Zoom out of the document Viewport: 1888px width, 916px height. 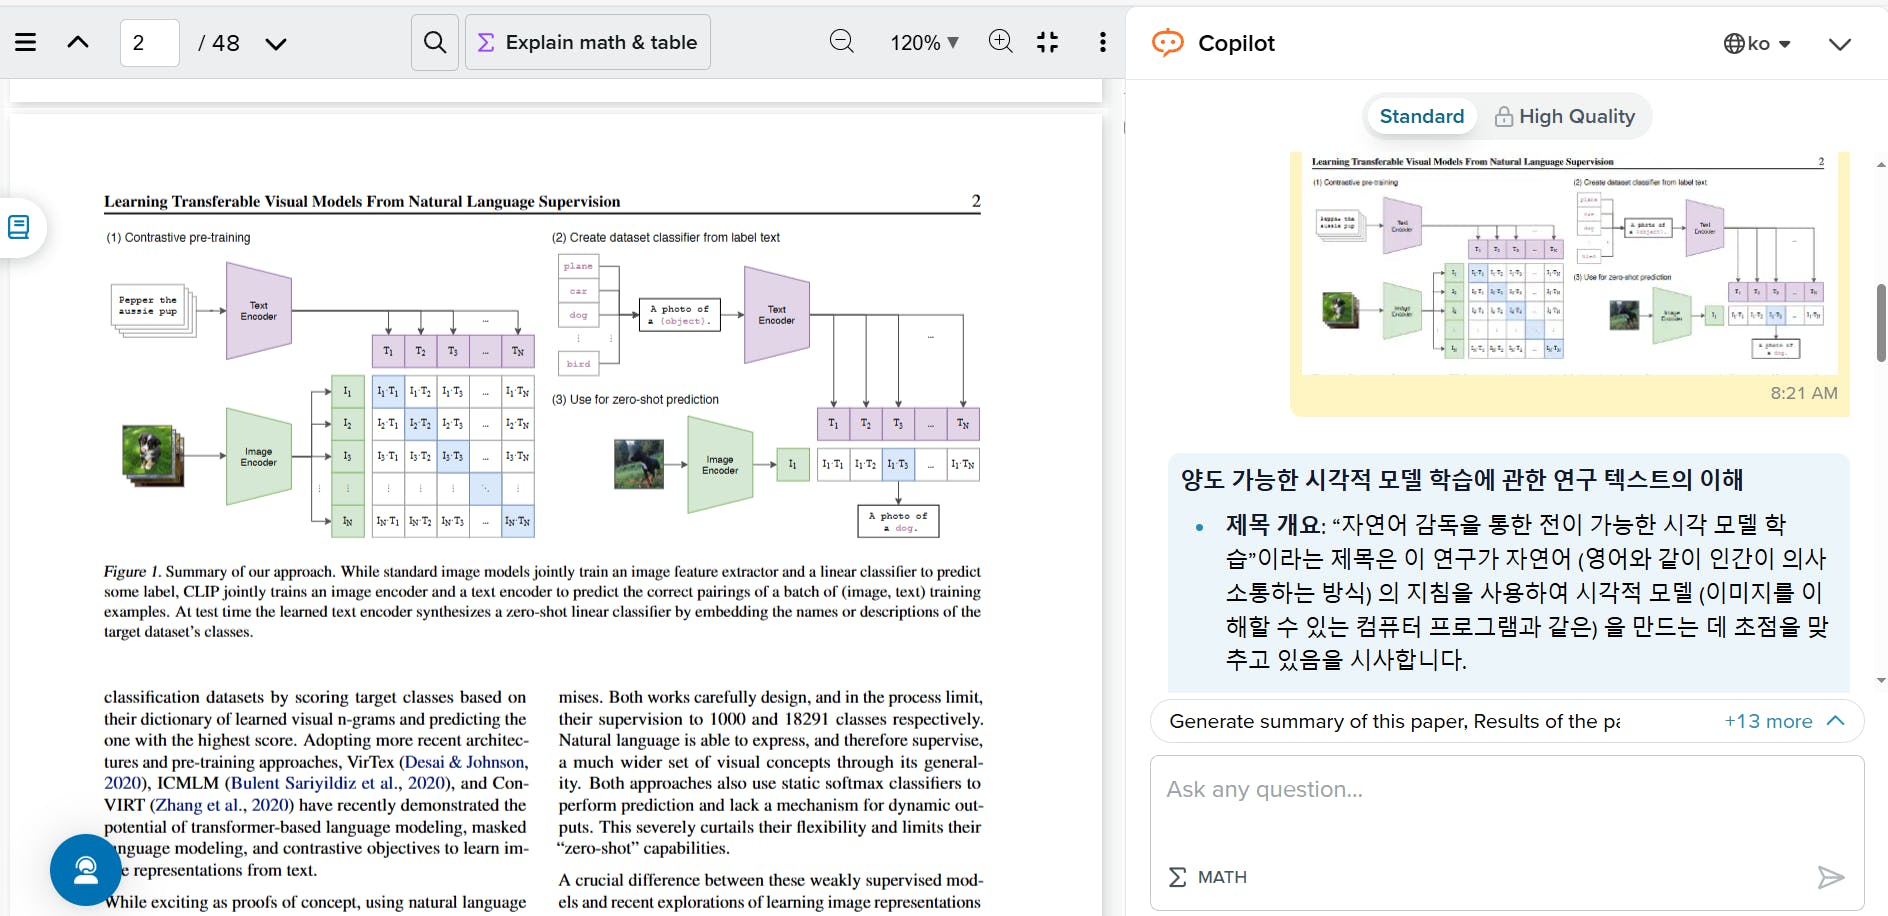click(842, 41)
